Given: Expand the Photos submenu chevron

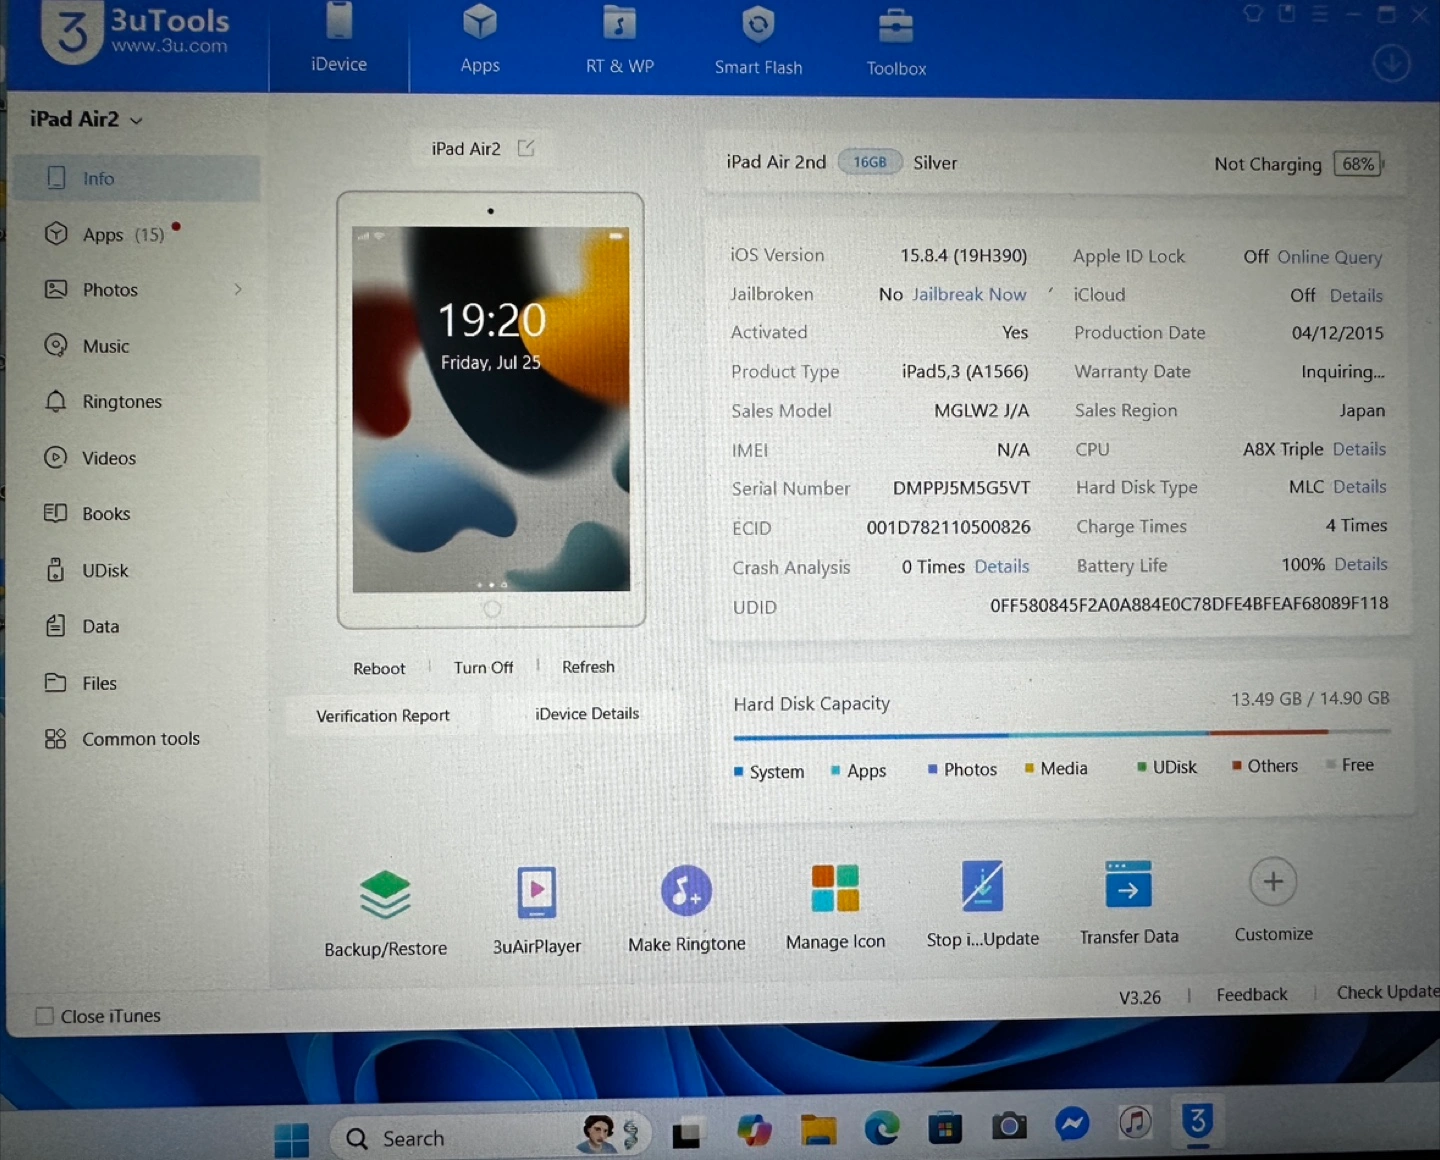Looking at the screenshot, I should coord(238,289).
